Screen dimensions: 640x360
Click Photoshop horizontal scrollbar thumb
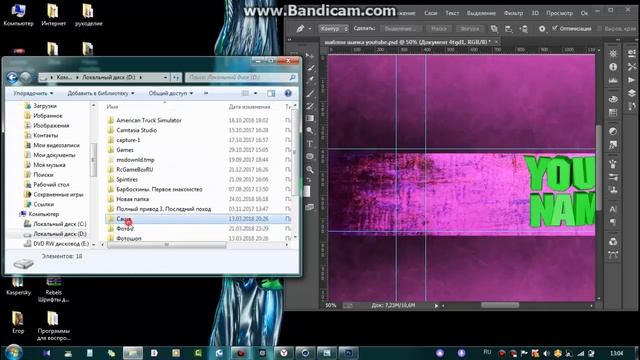500,305
